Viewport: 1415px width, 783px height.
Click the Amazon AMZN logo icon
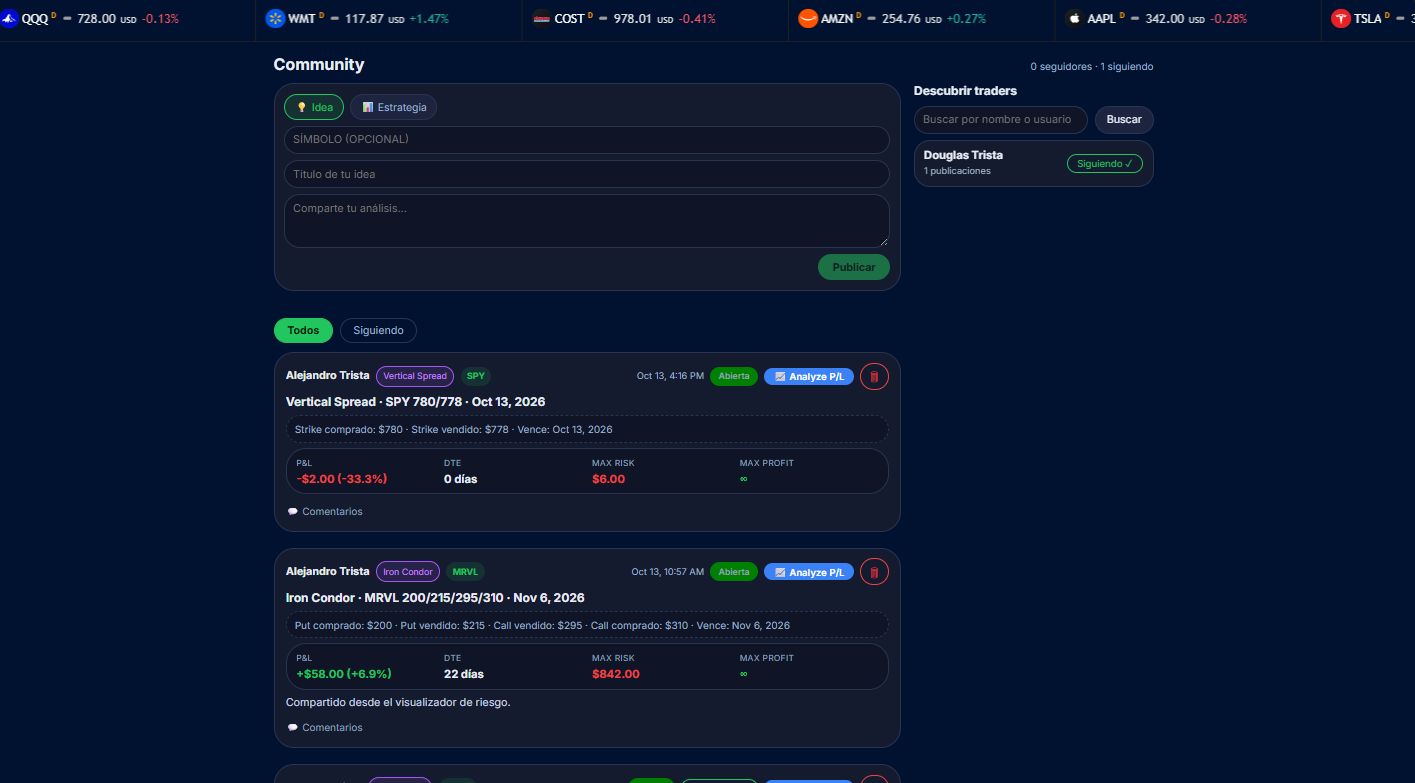808,18
